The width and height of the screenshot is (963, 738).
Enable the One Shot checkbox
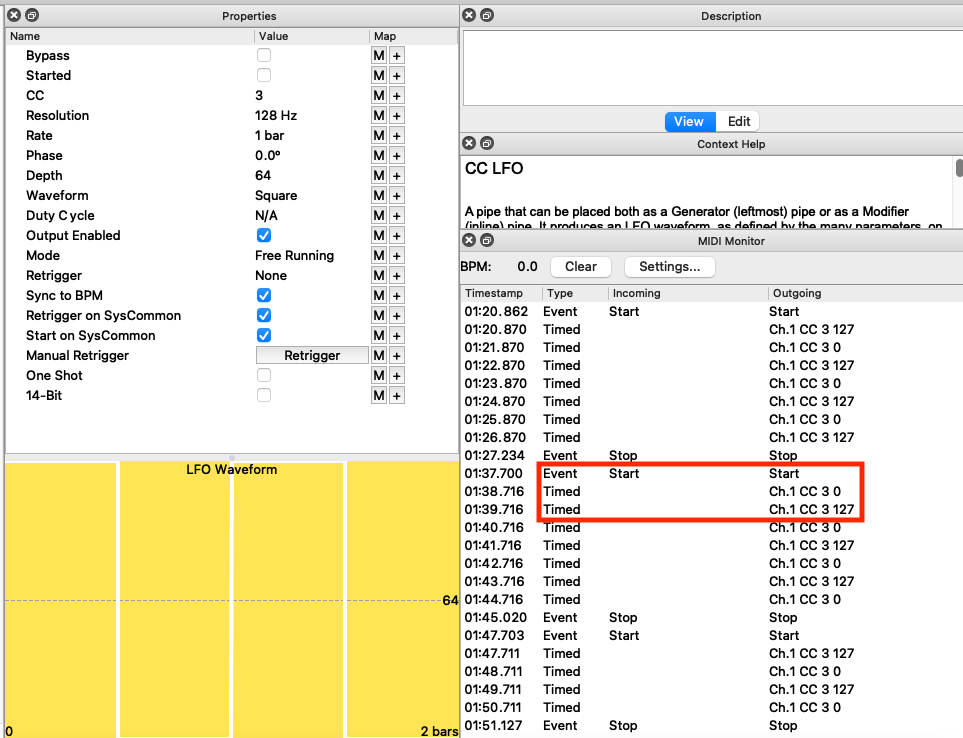[264, 375]
